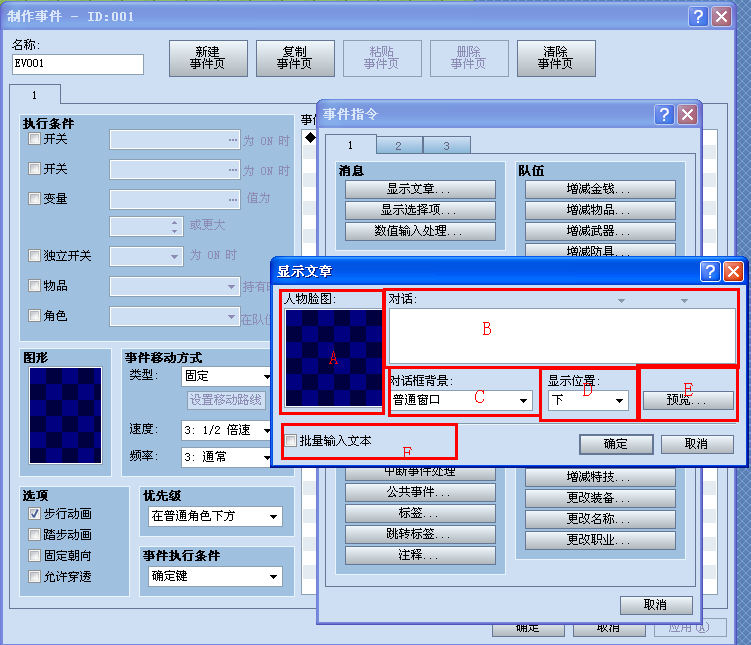Click the 标签 command button
The image size is (751, 645).
(x=420, y=513)
